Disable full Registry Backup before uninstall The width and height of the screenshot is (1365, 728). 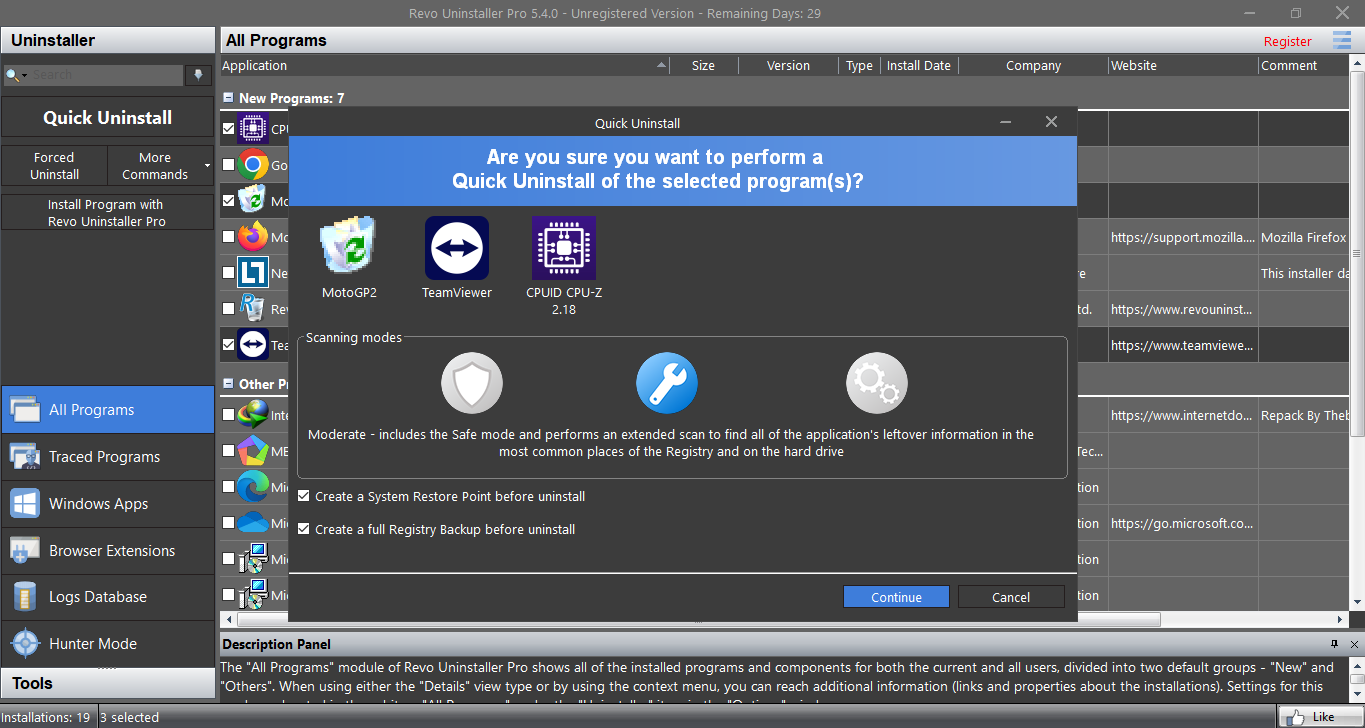click(304, 529)
